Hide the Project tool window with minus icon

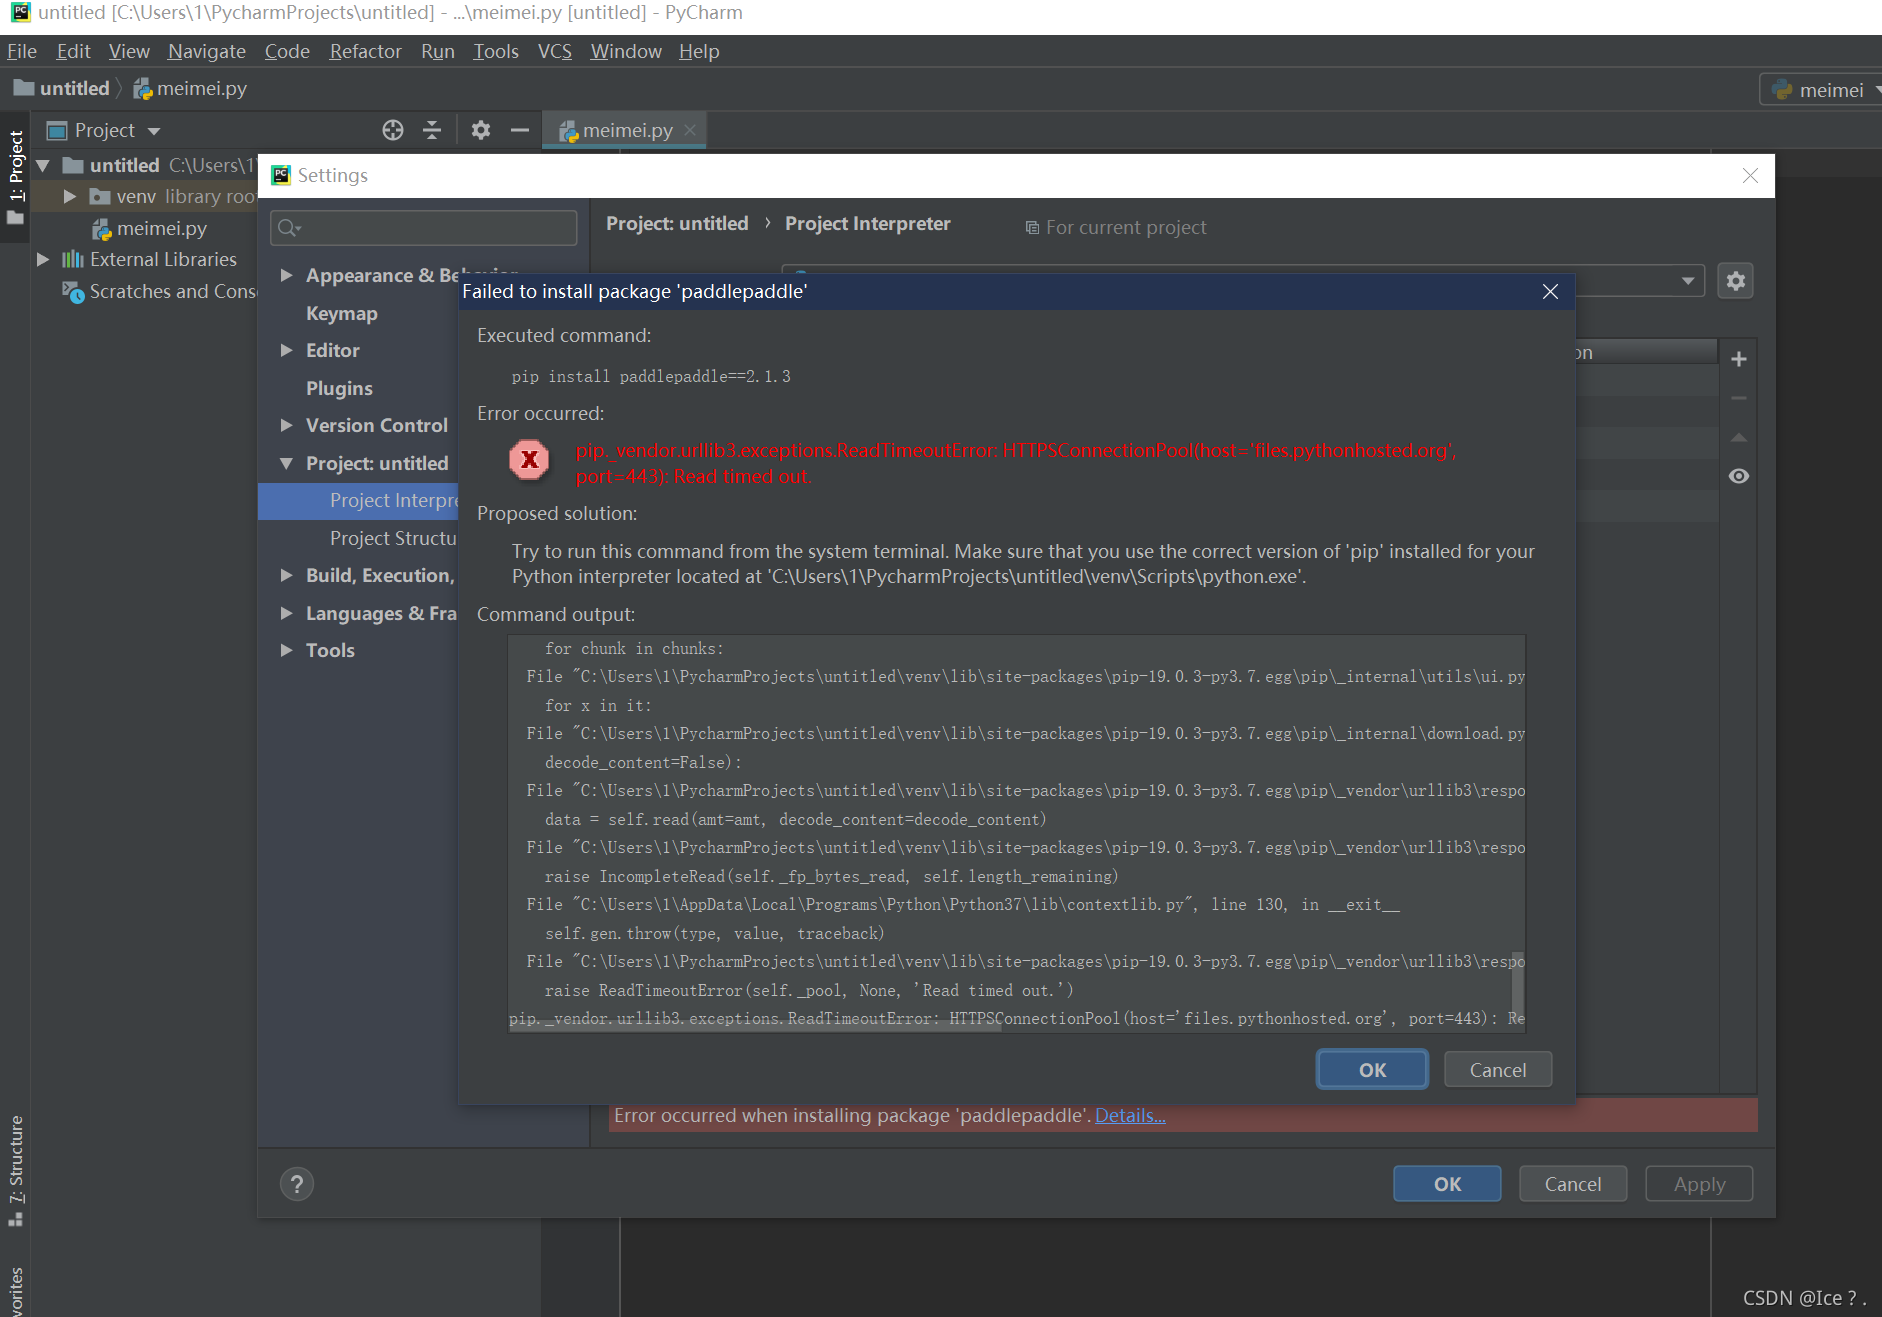[x=519, y=130]
